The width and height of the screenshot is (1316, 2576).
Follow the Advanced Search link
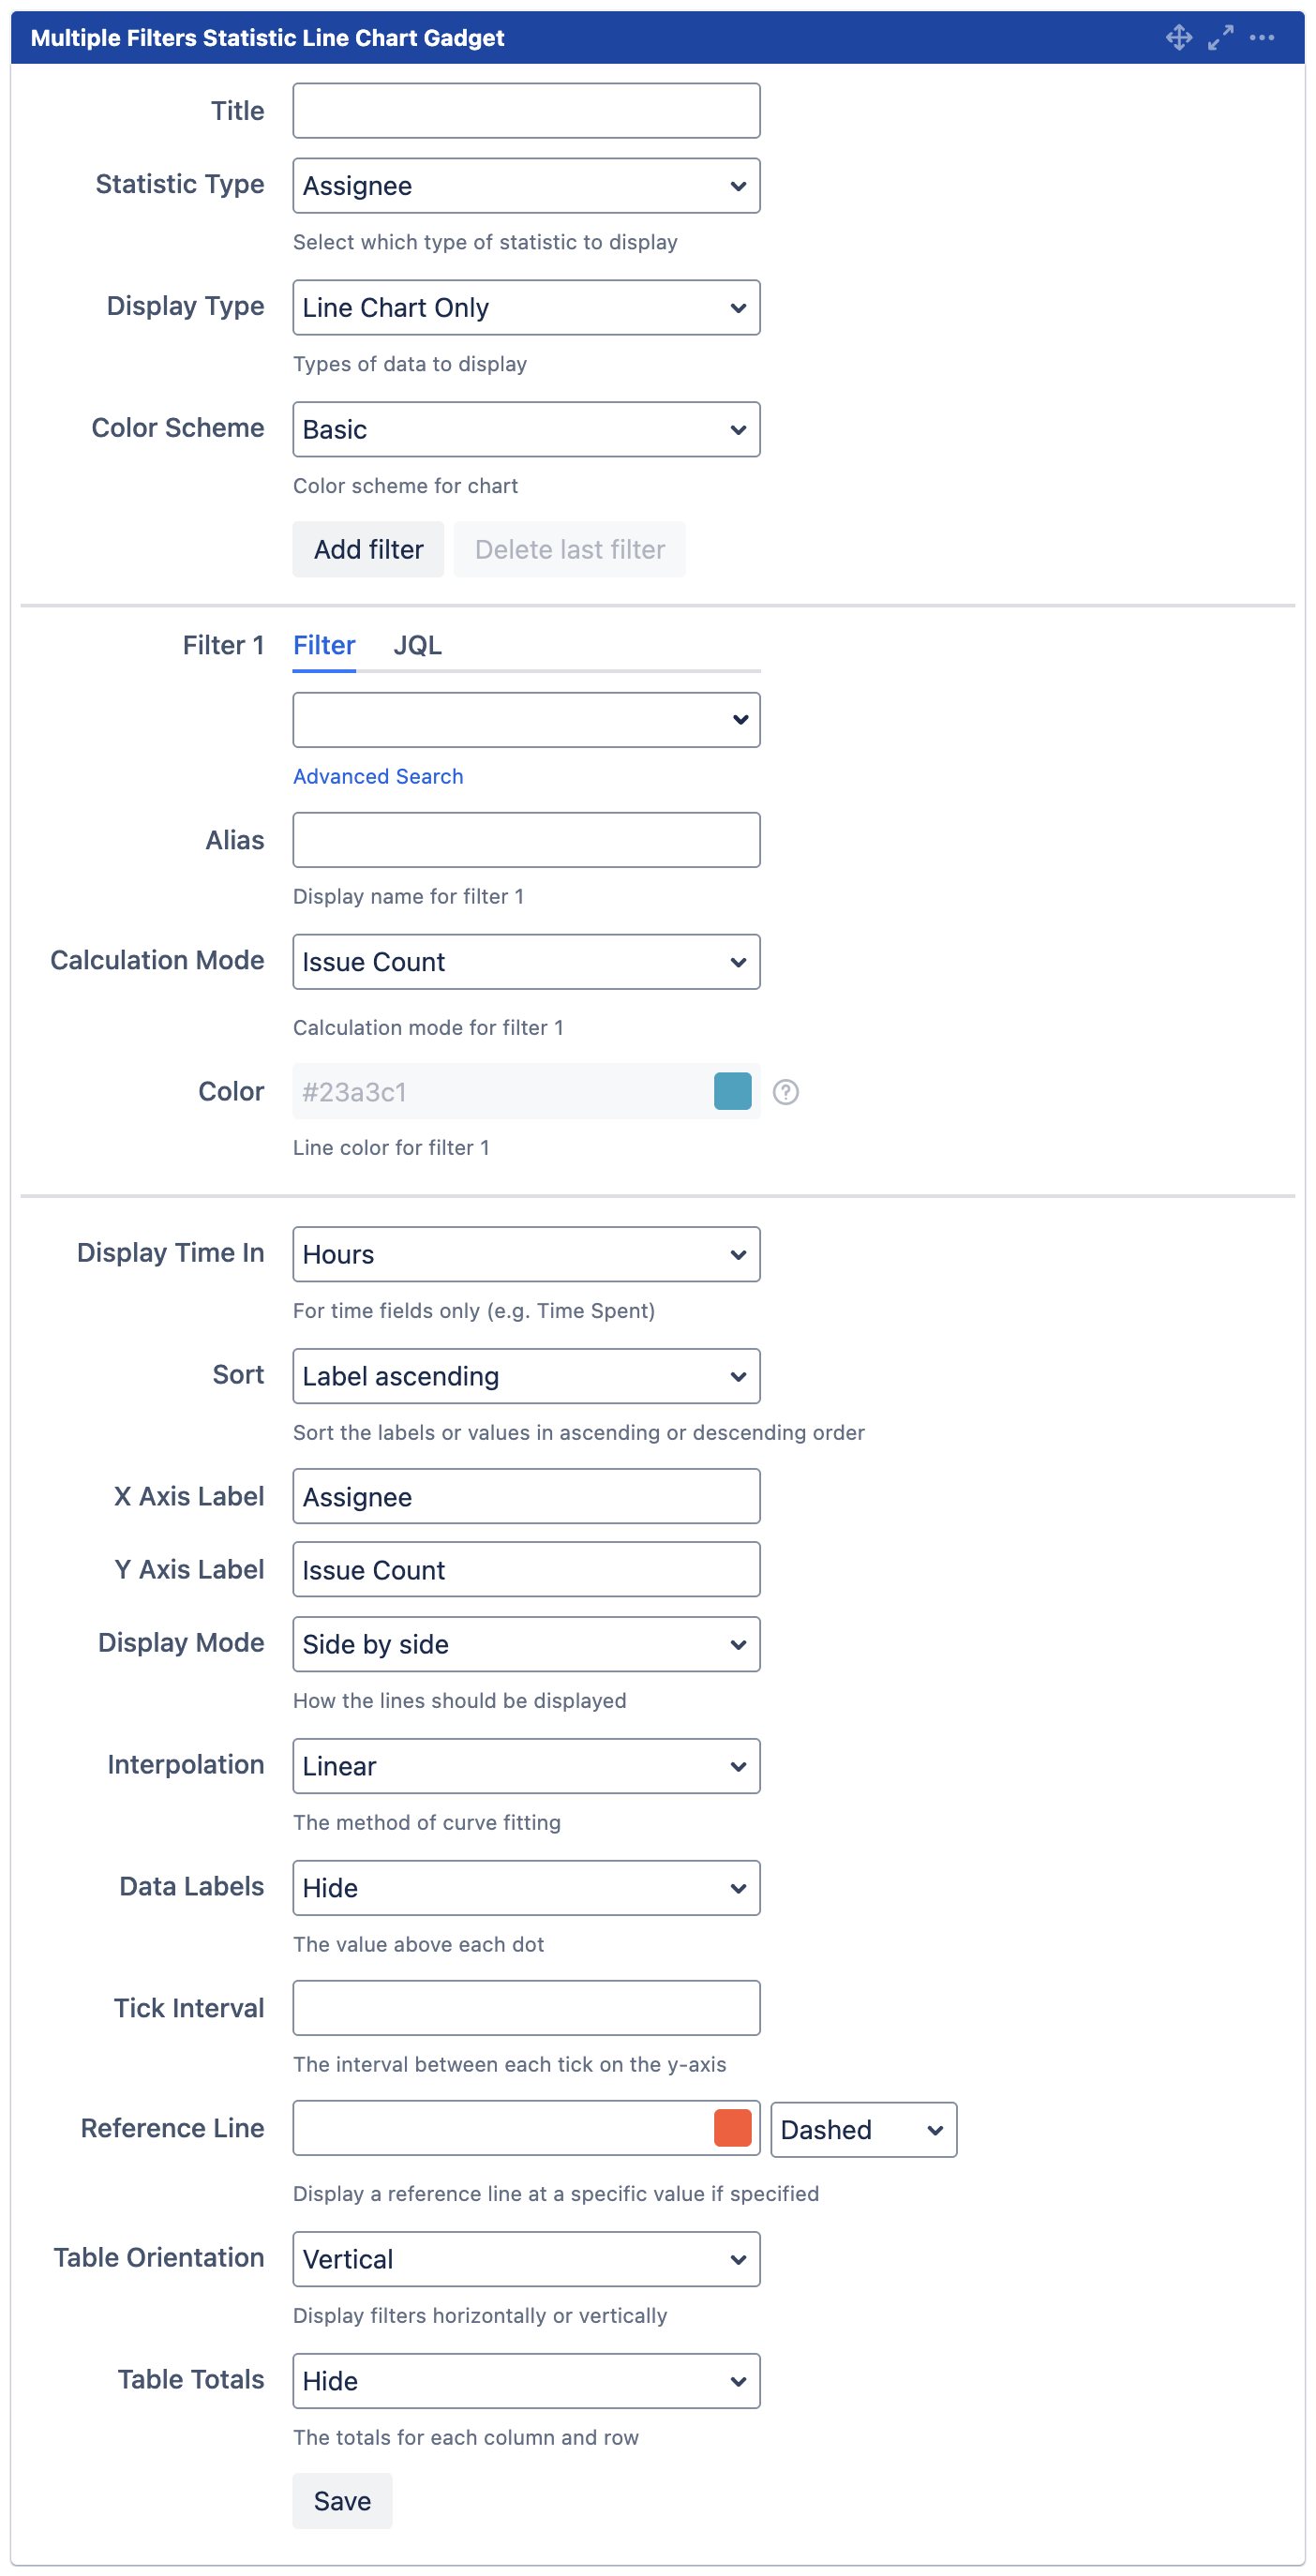click(x=378, y=777)
